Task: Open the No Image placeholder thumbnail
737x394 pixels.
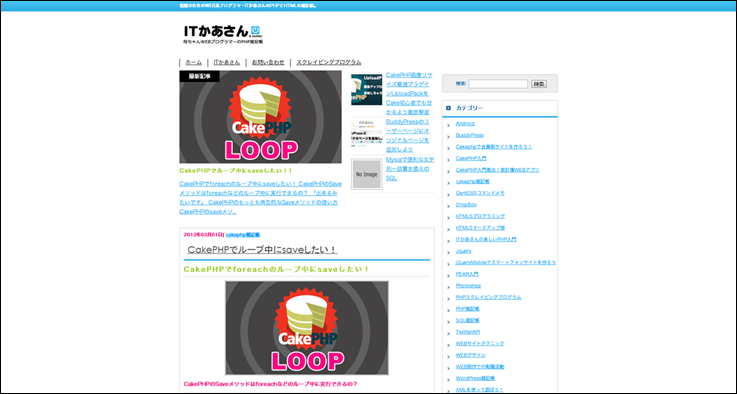Action: [367, 174]
